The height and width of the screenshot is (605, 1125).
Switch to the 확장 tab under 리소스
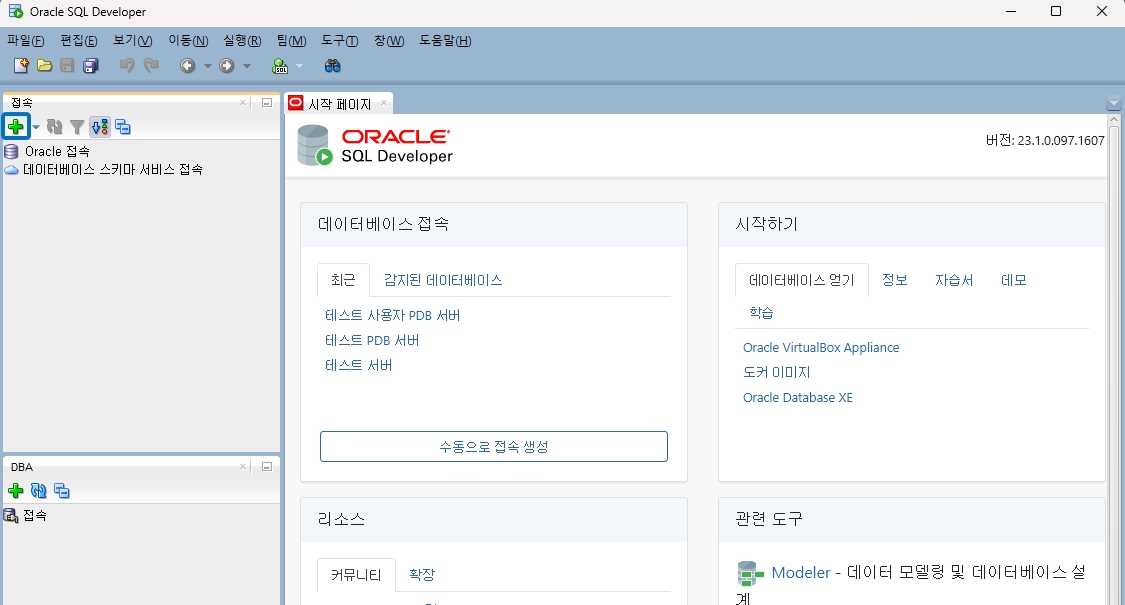(x=422, y=575)
